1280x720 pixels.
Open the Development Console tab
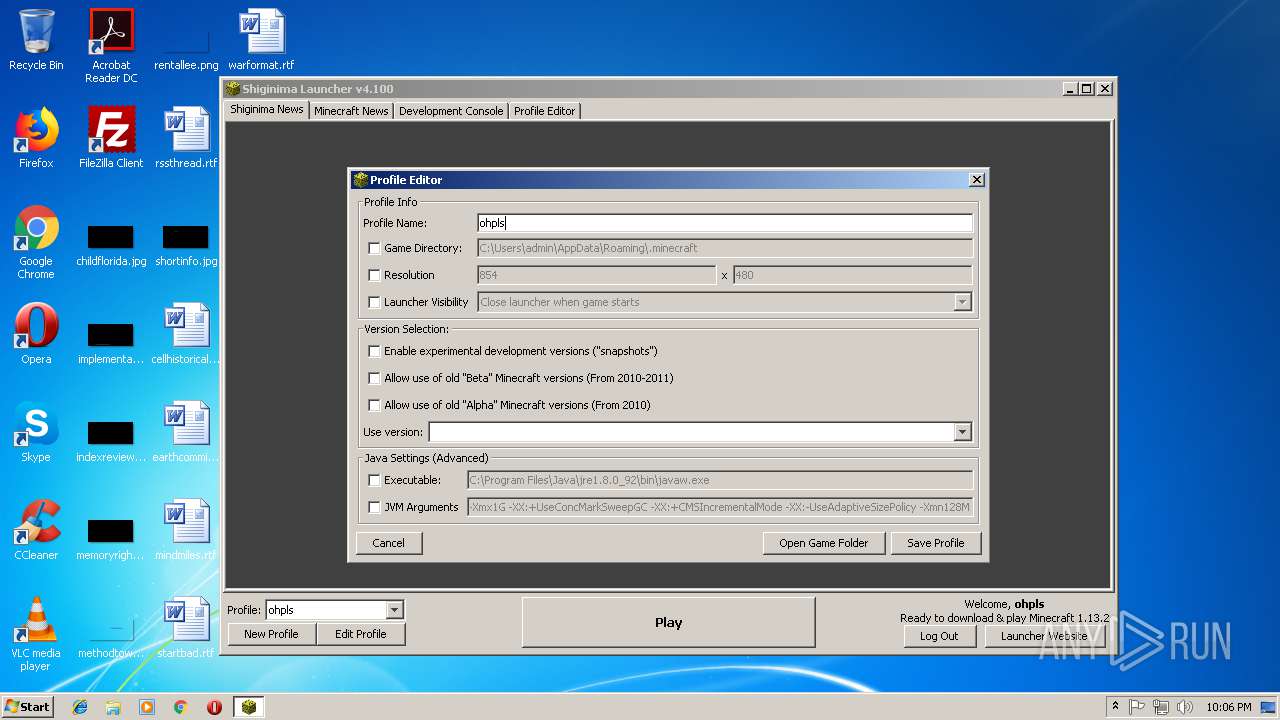pos(451,111)
